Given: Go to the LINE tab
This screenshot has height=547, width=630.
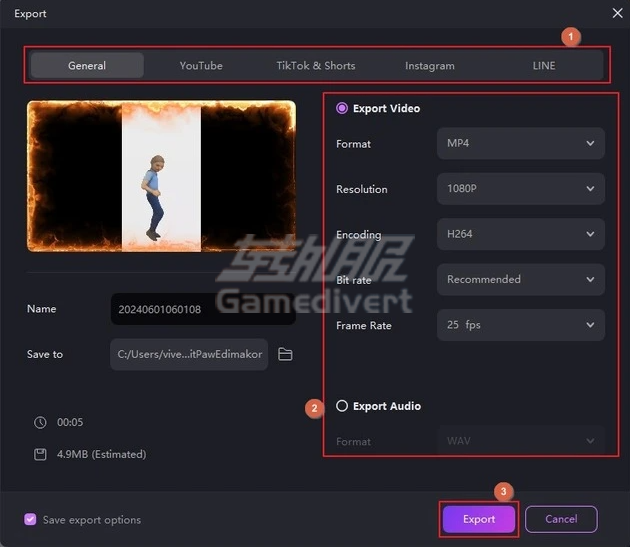Looking at the screenshot, I should pyautogui.click(x=544, y=66).
